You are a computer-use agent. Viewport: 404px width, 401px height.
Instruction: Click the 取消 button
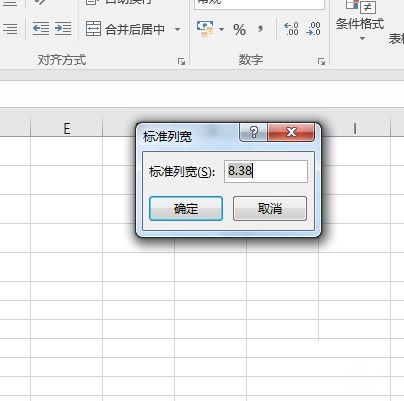coord(270,209)
